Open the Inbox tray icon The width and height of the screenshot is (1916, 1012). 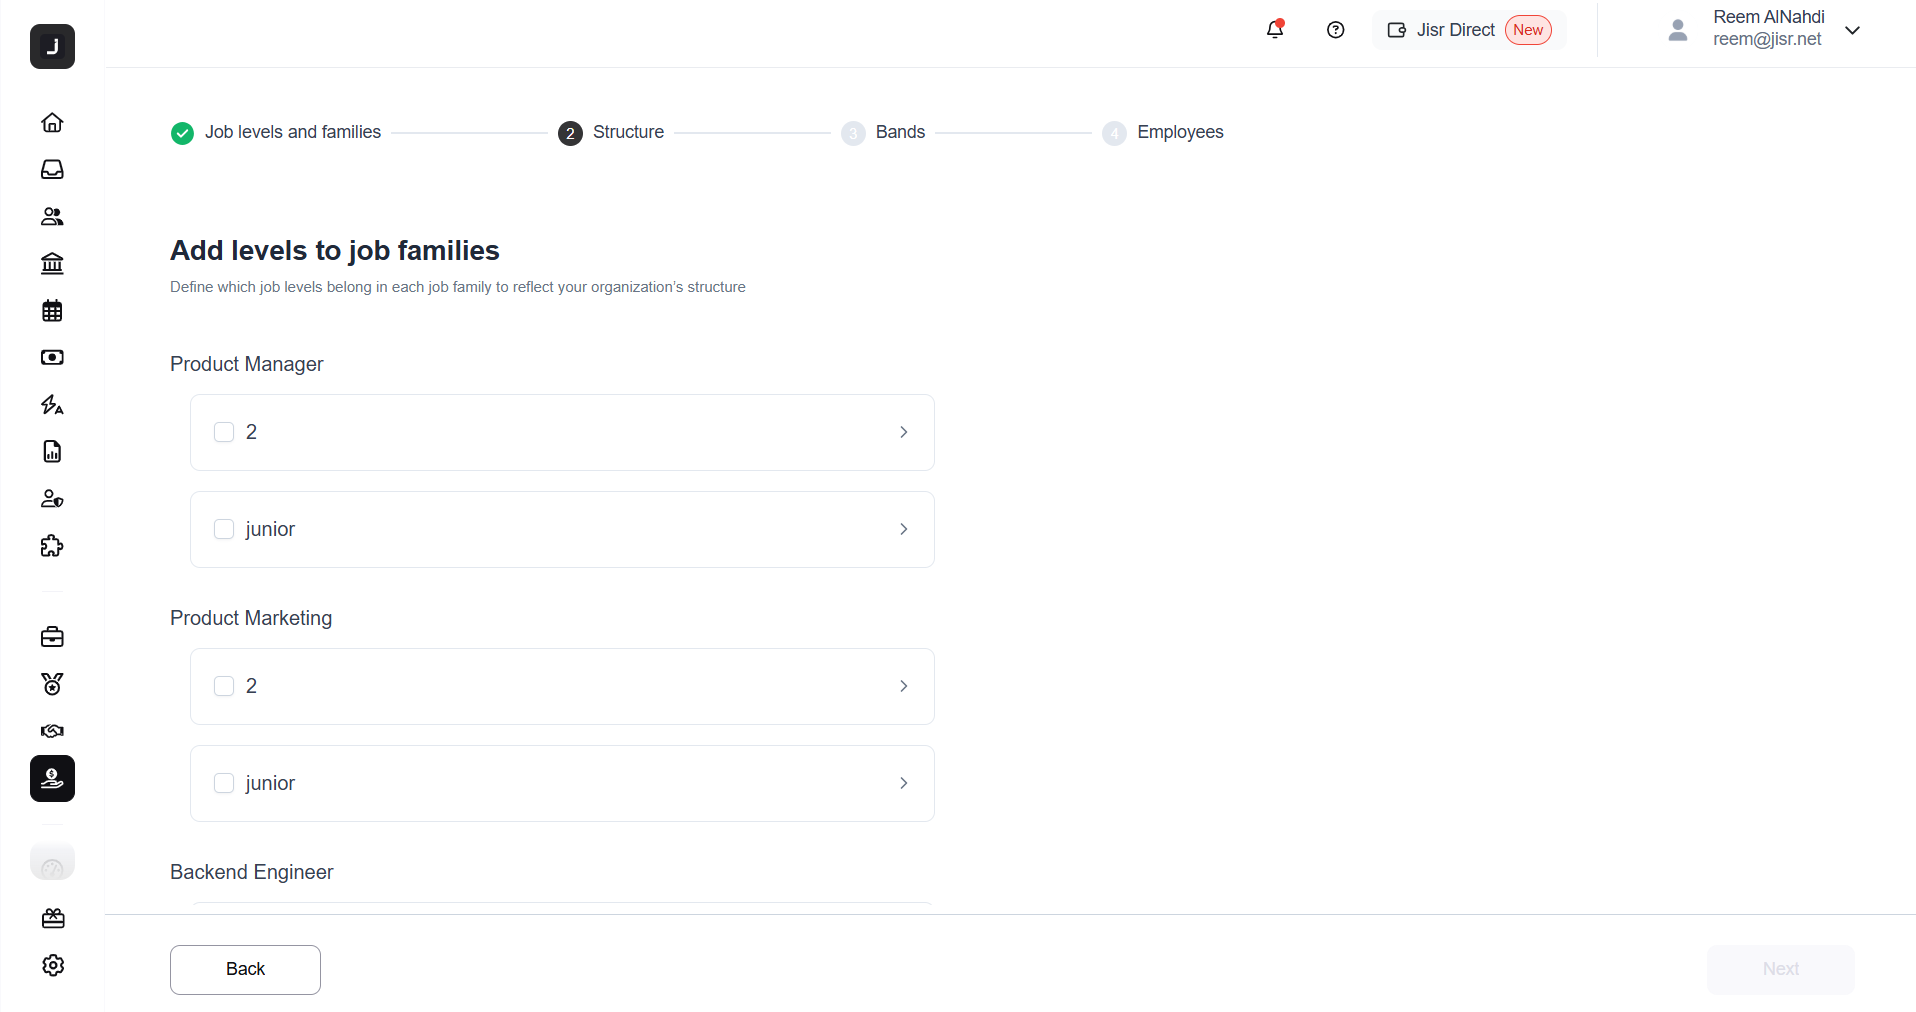[x=52, y=169]
